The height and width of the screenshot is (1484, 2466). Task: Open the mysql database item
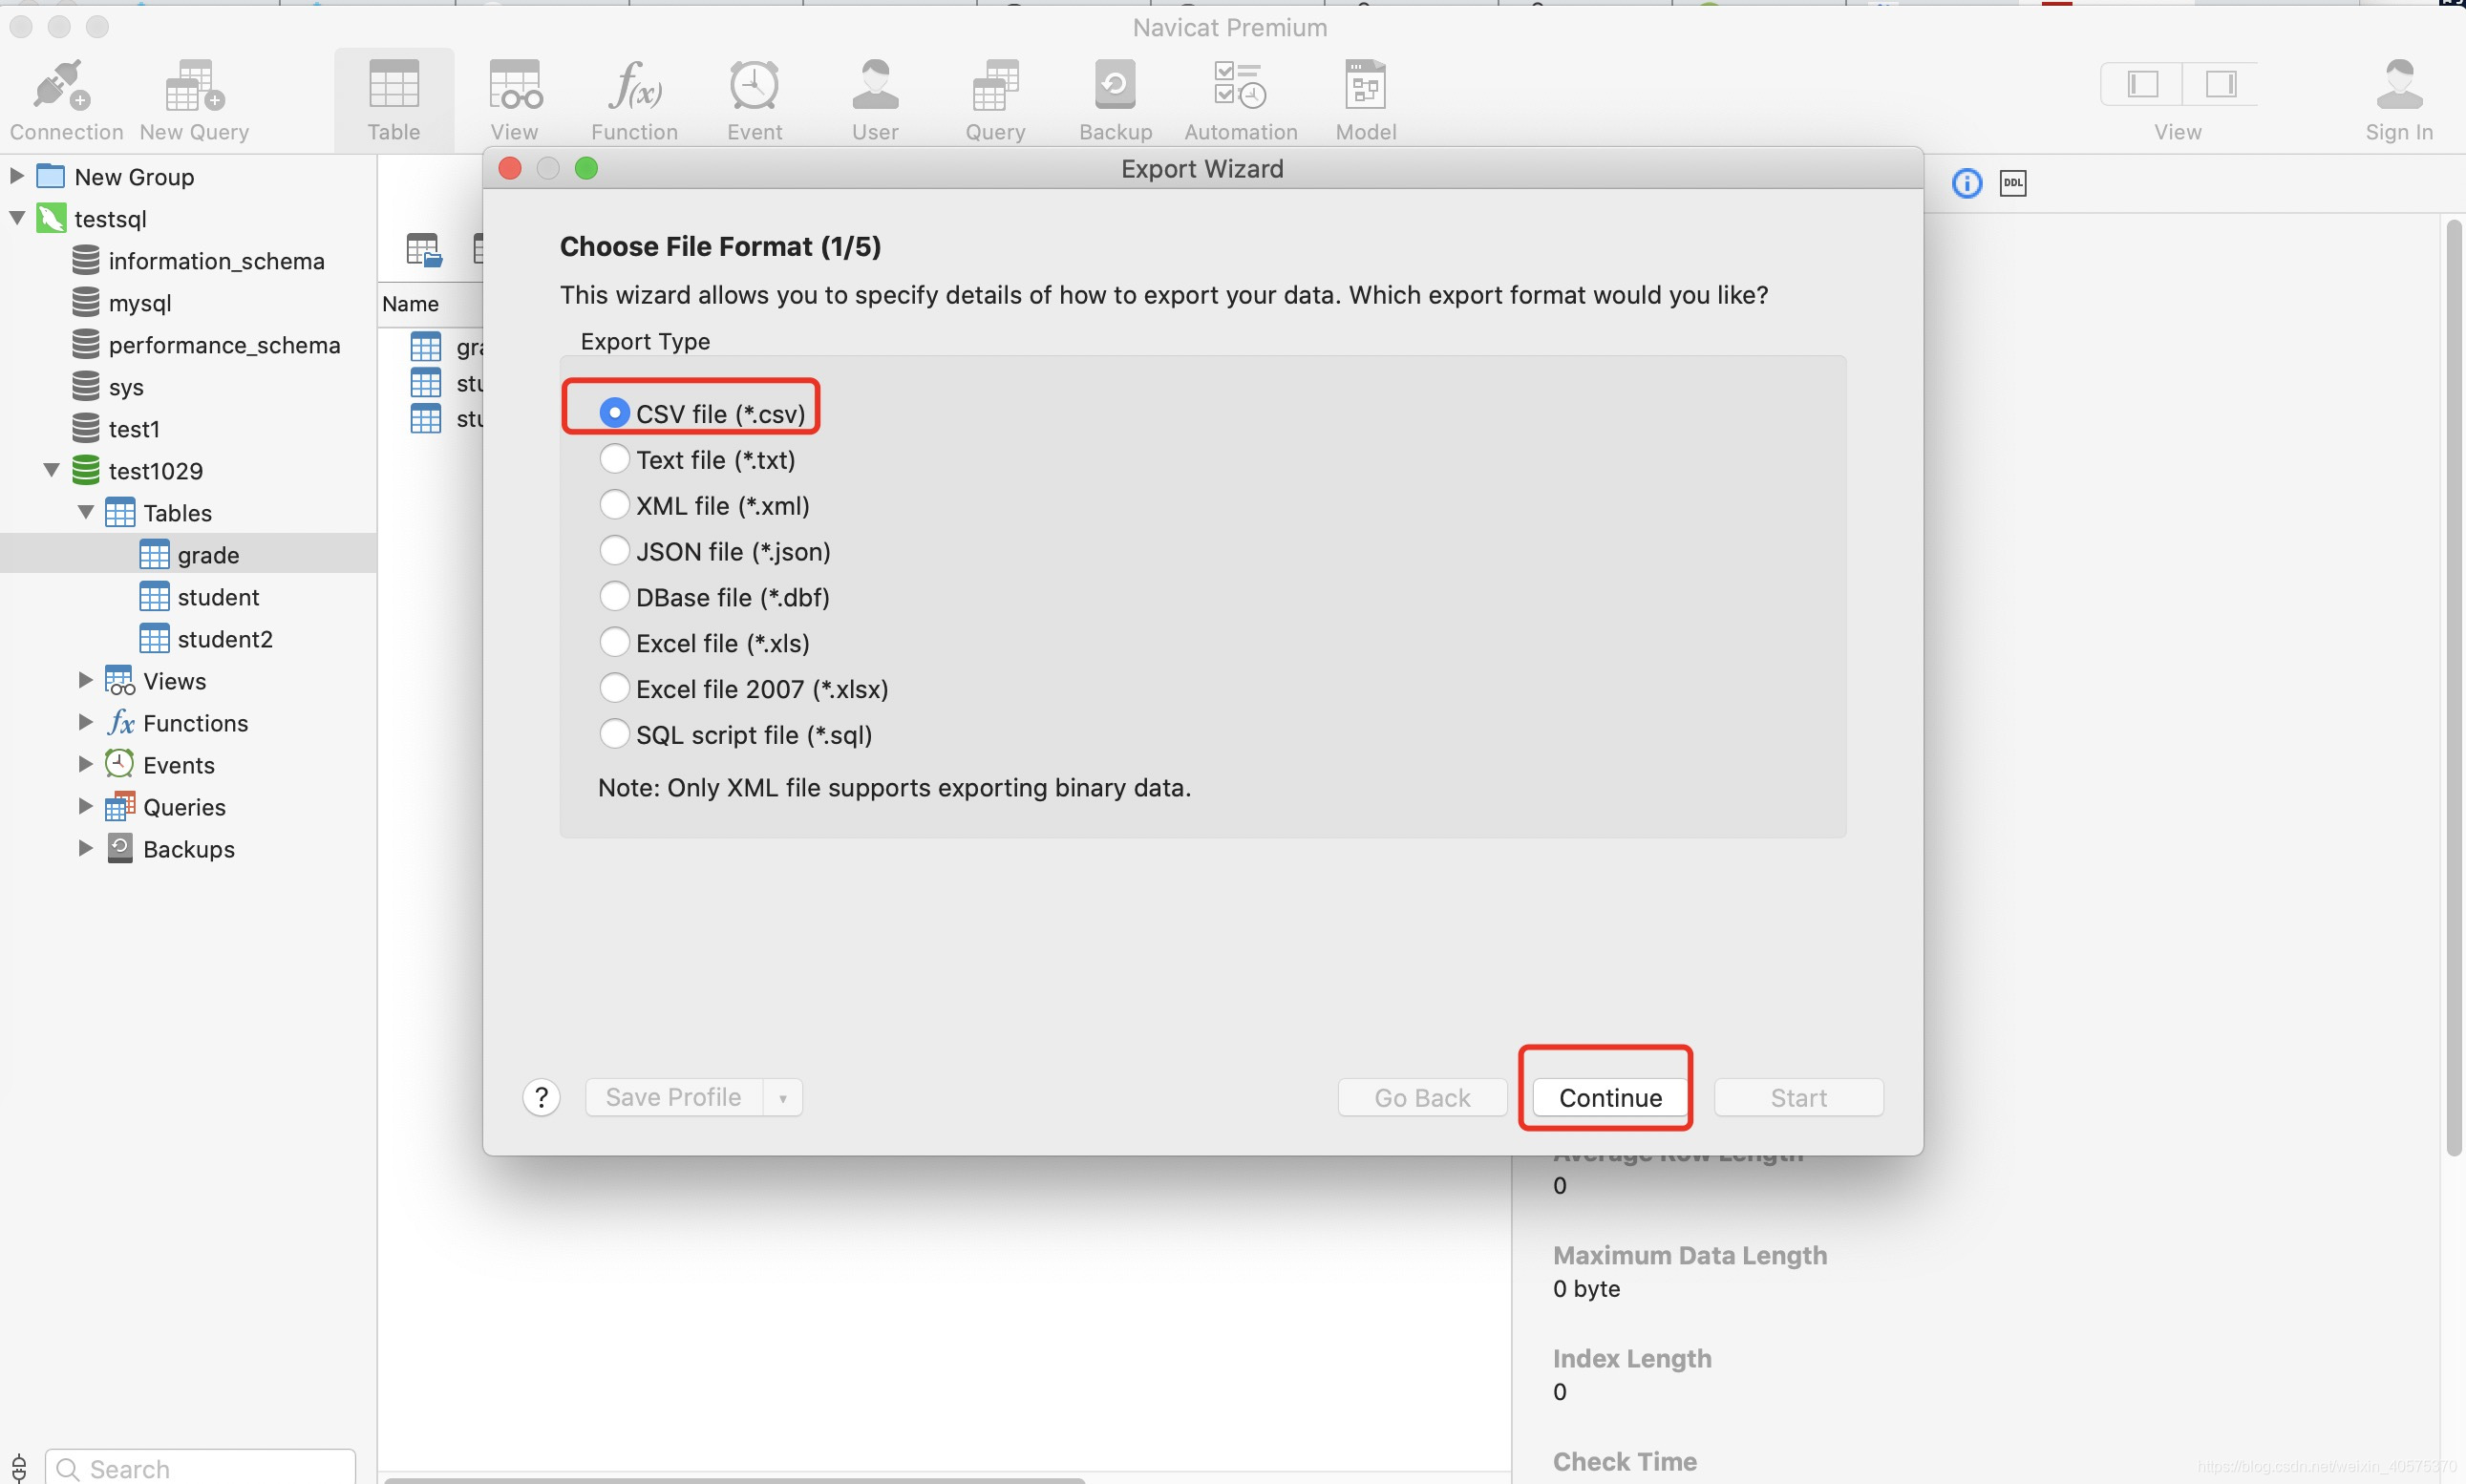139,303
